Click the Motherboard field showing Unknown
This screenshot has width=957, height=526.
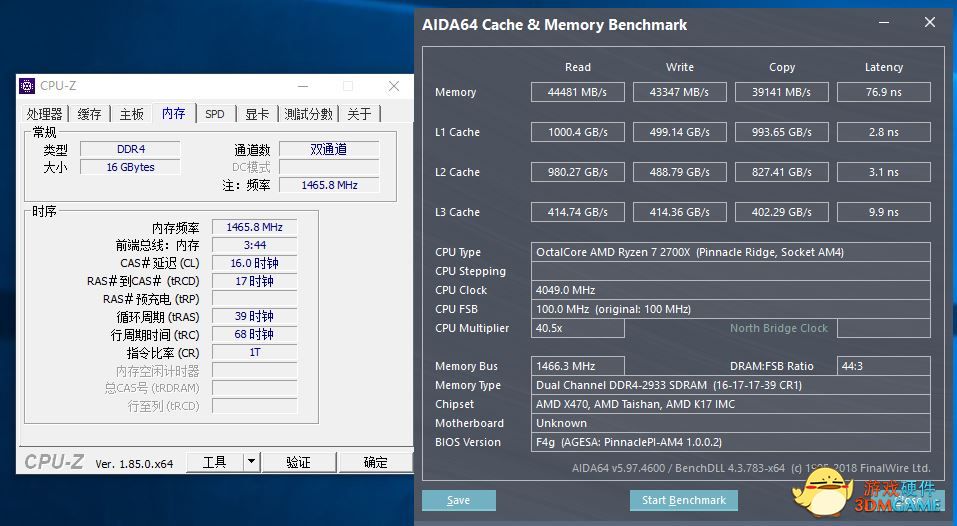731,423
